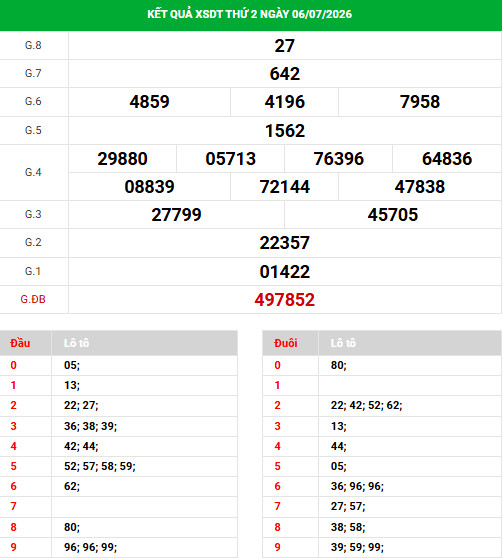Select the G.8 prize number 27
The height and width of the screenshot is (558, 503).
[284, 46]
